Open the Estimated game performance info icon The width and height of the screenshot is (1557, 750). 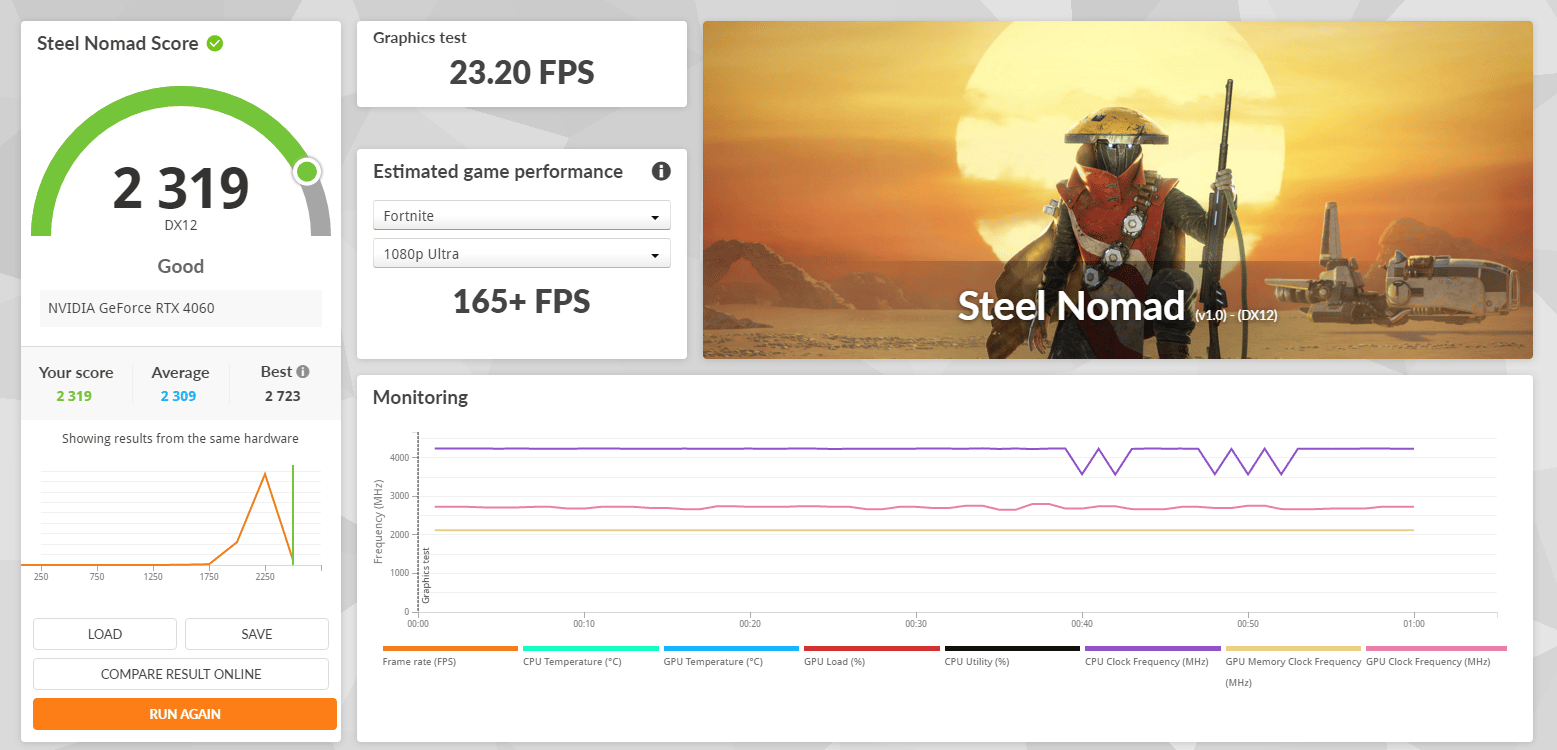point(661,171)
